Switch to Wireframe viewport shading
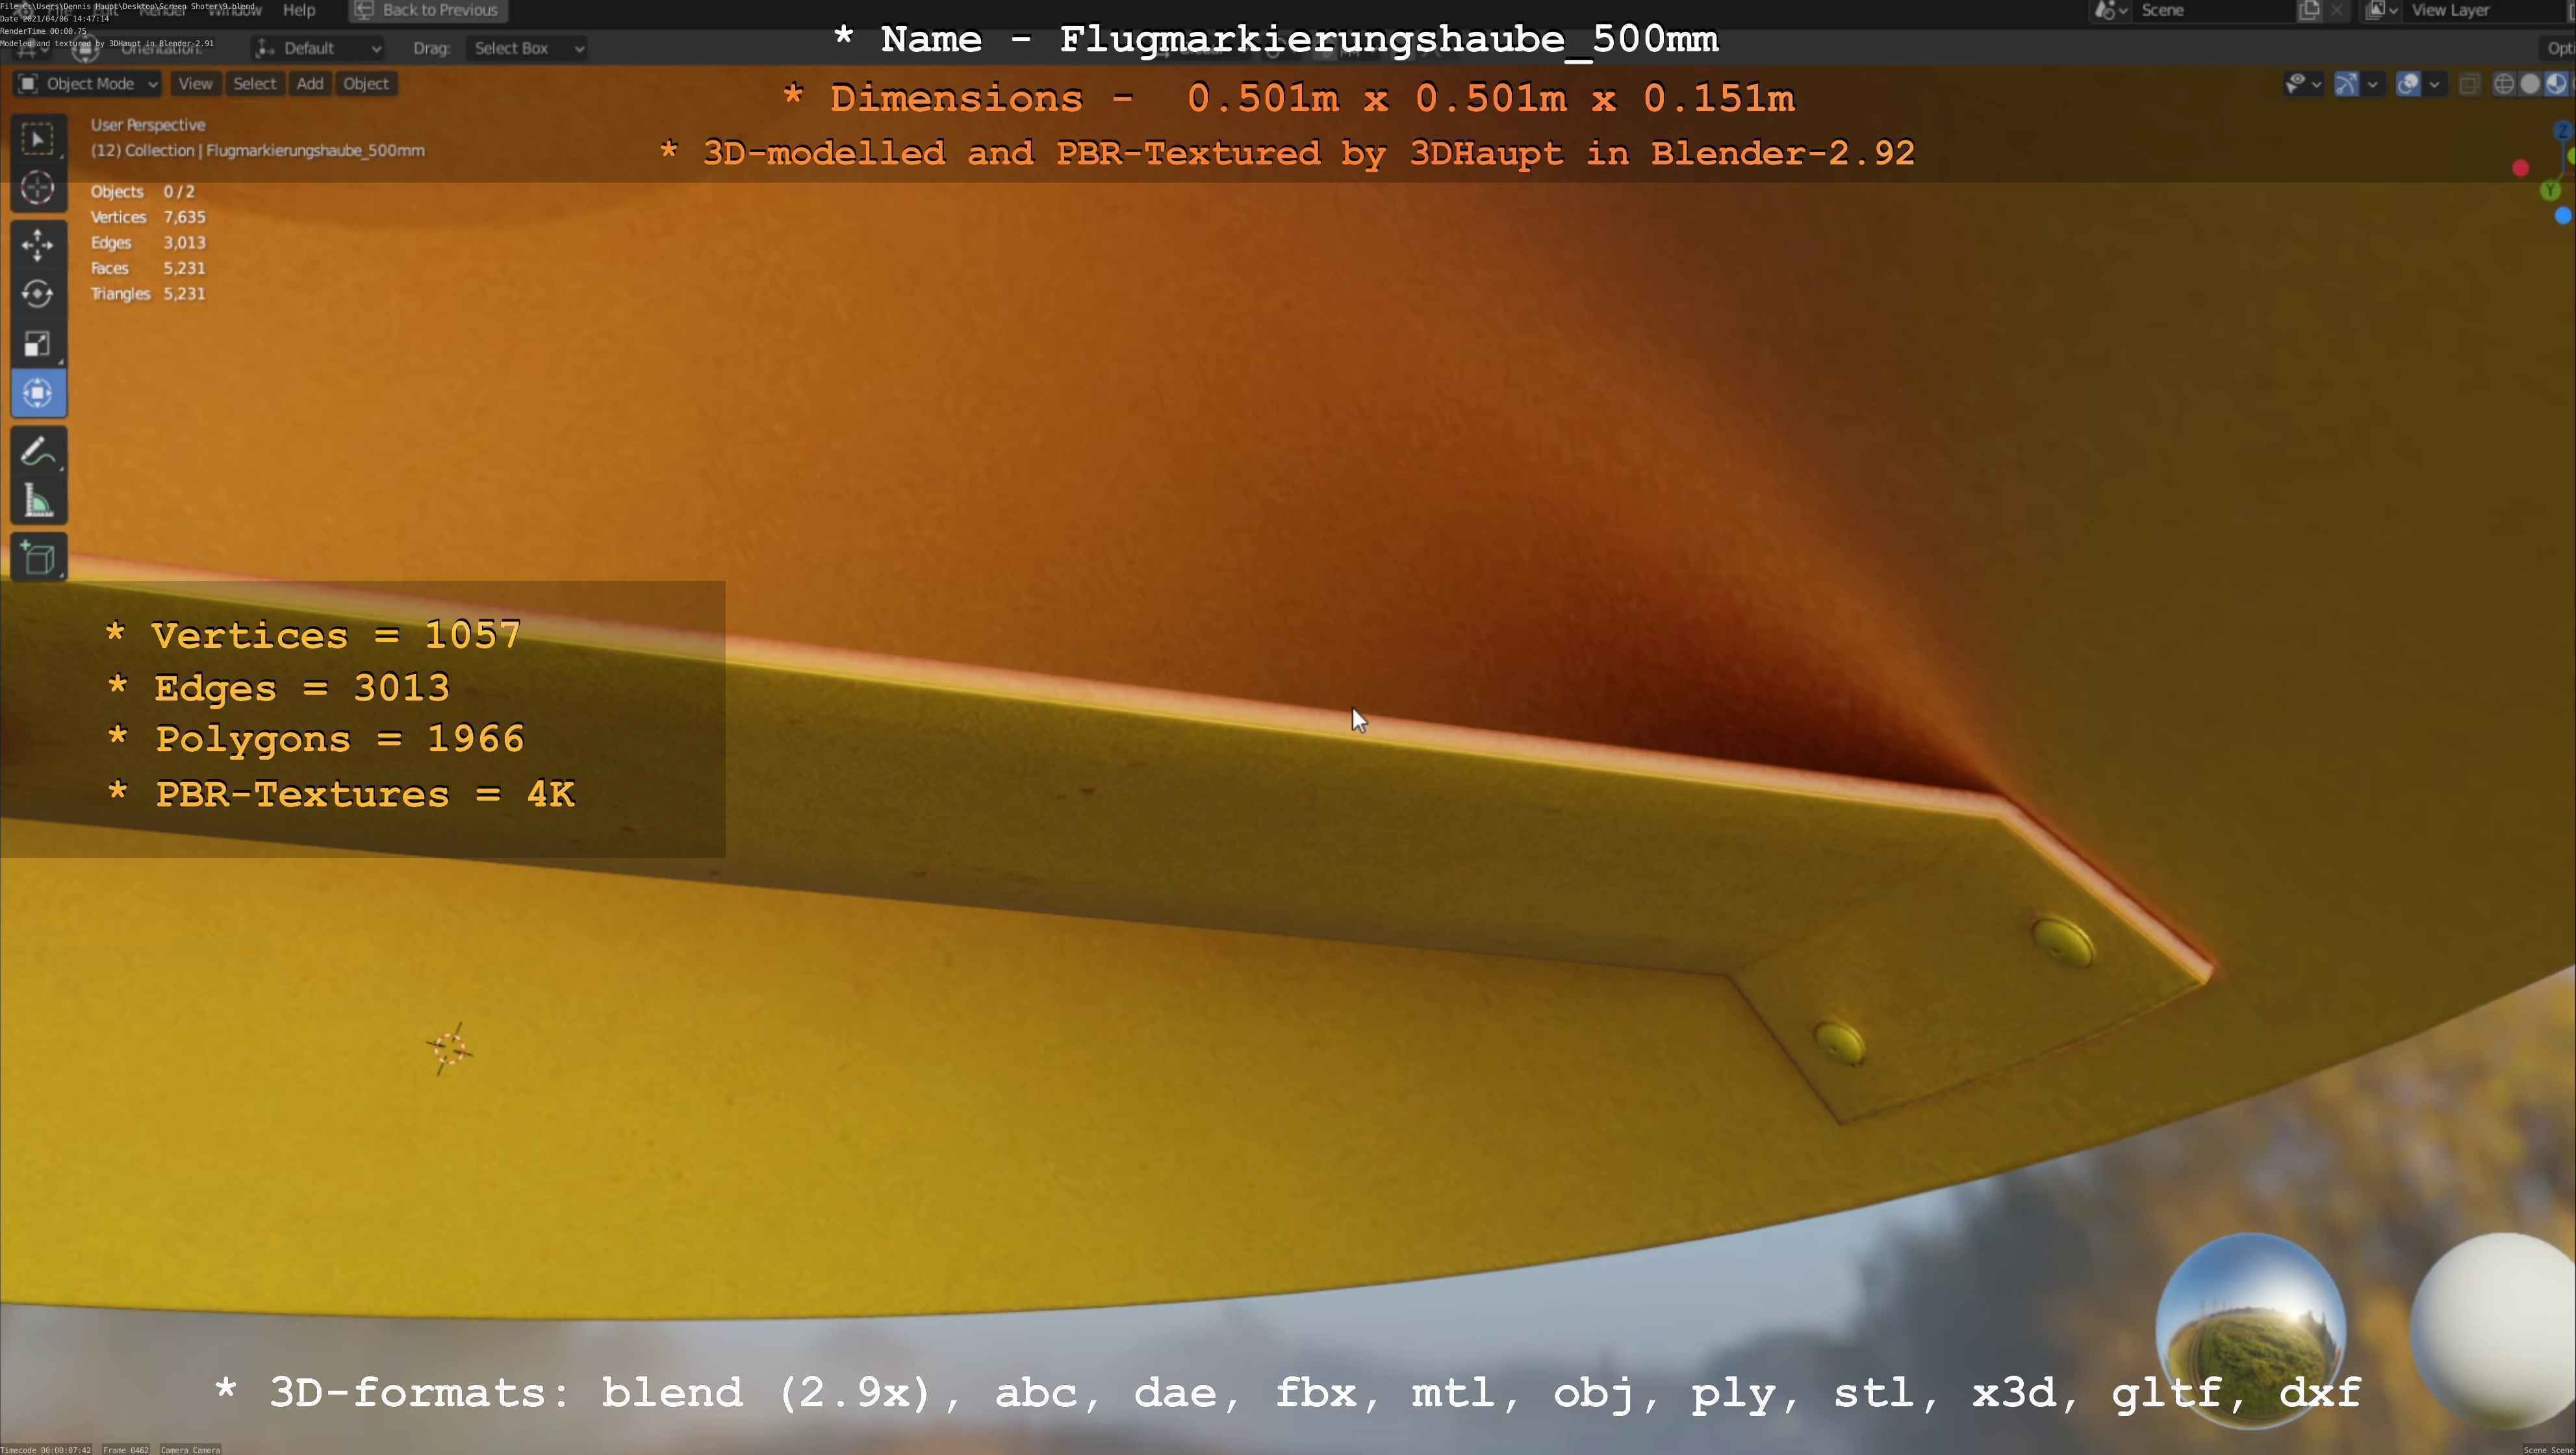 [2503, 84]
